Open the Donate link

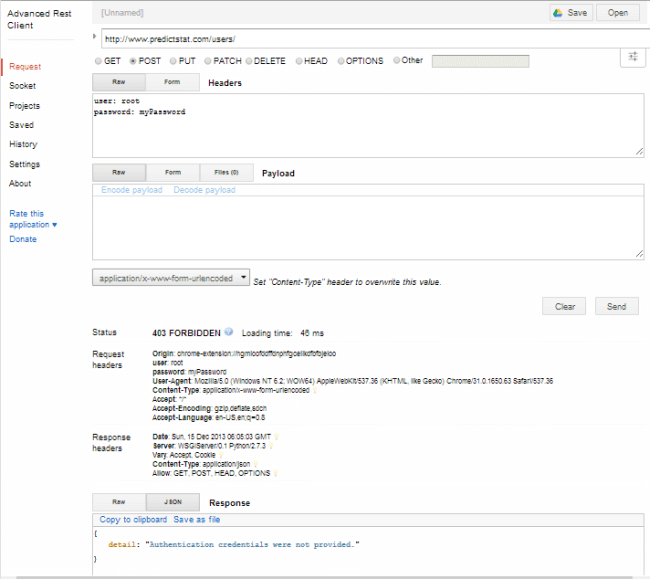[23, 239]
